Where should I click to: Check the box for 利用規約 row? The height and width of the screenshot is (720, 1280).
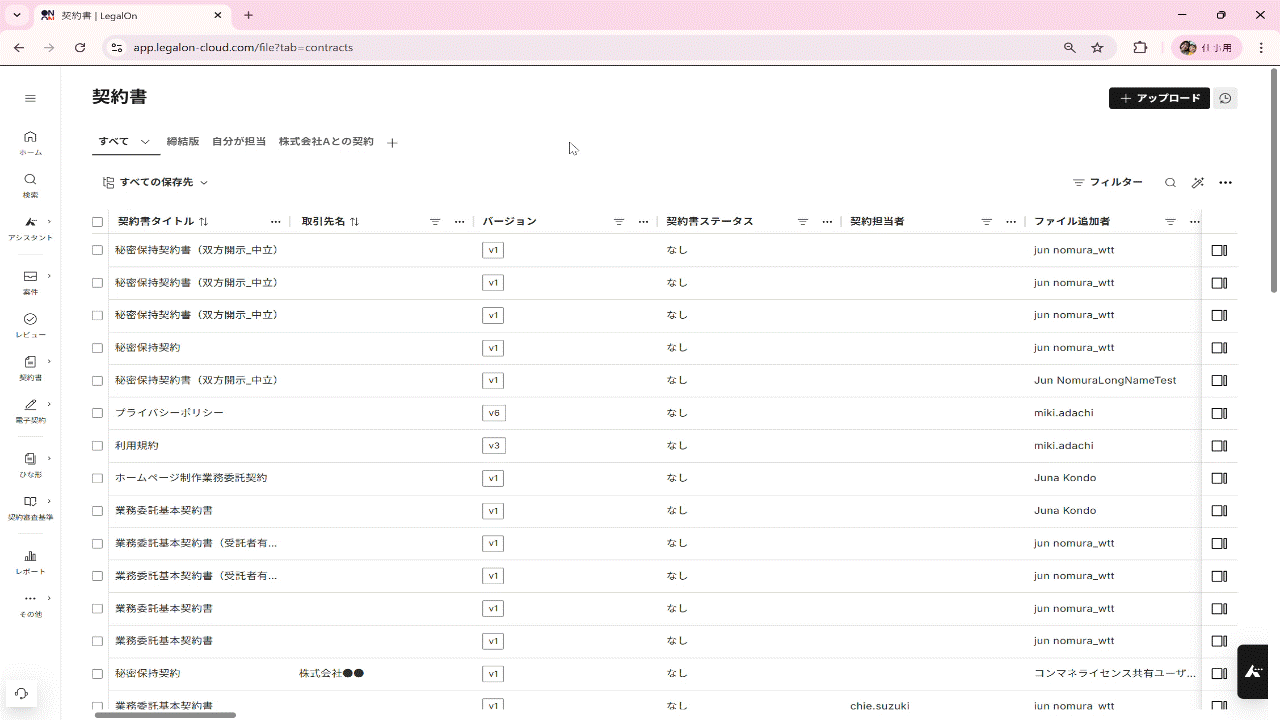tap(97, 446)
